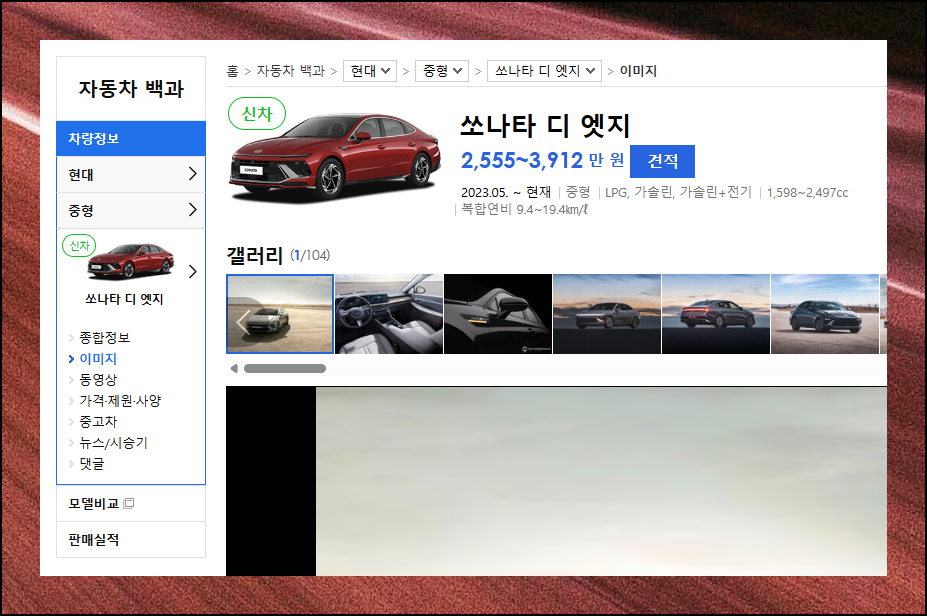Open 모델비교 link
Screen dimensions: 927x616
(x=94, y=504)
